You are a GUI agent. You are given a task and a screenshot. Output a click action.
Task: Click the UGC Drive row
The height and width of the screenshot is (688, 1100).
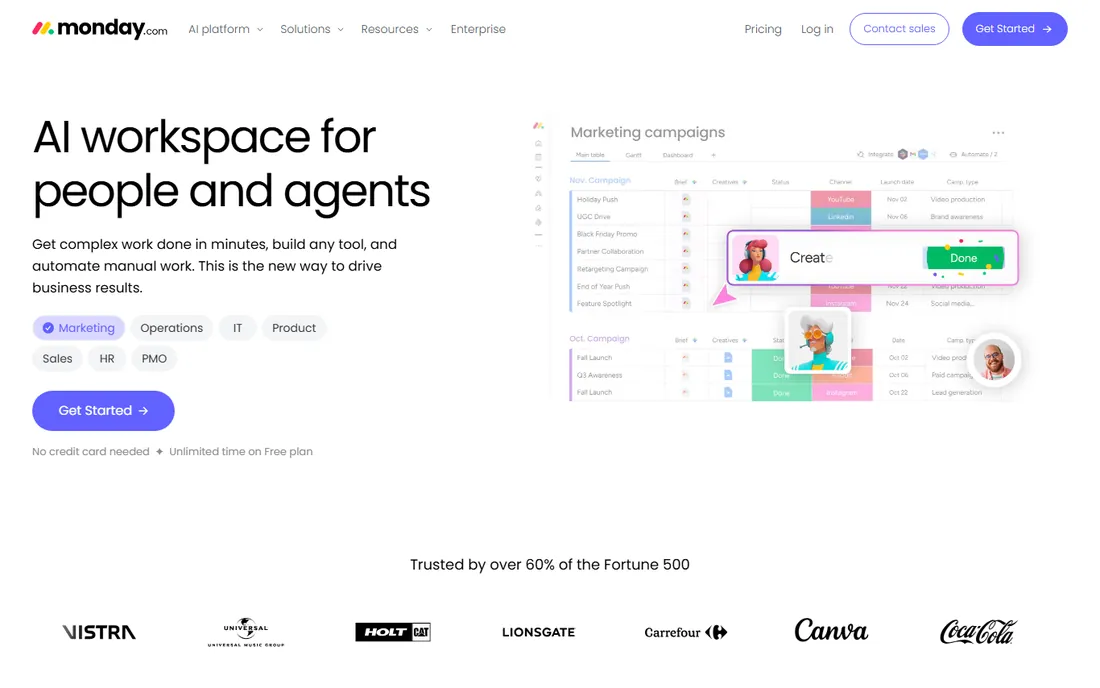(x=791, y=217)
